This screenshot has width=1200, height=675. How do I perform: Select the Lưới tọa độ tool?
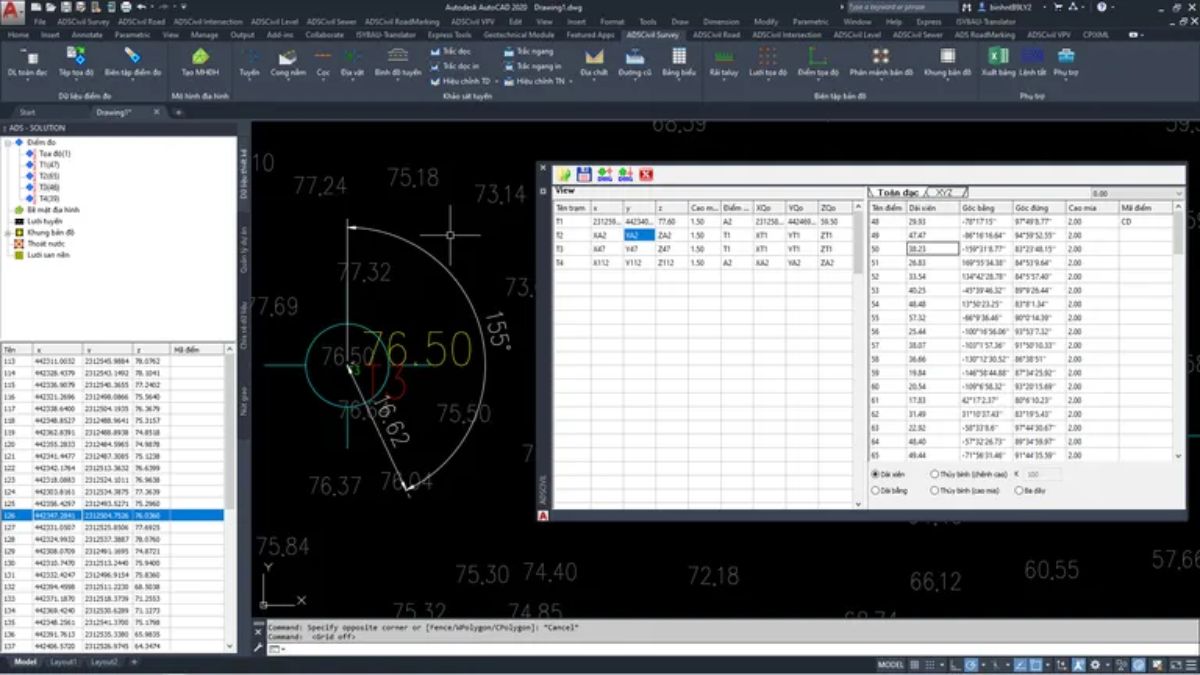768,61
